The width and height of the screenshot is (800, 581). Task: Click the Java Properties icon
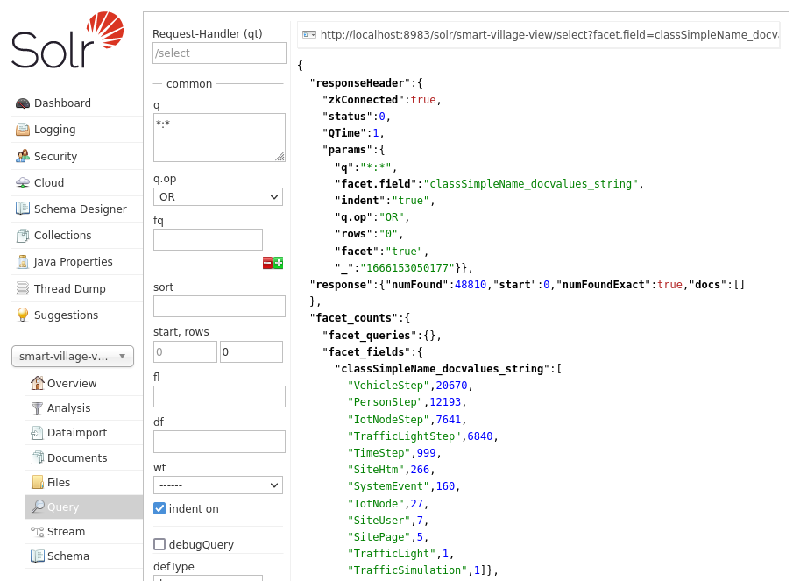(x=23, y=262)
